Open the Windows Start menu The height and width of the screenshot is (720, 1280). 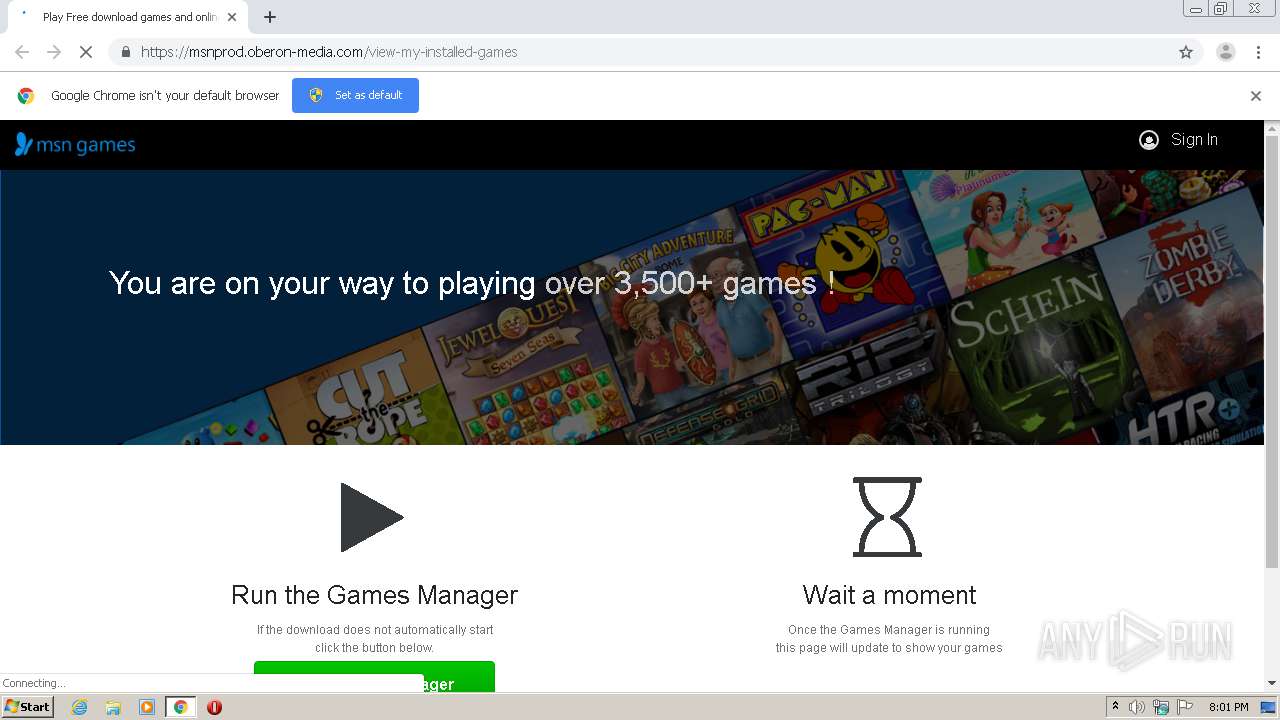[x=28, y=707]
